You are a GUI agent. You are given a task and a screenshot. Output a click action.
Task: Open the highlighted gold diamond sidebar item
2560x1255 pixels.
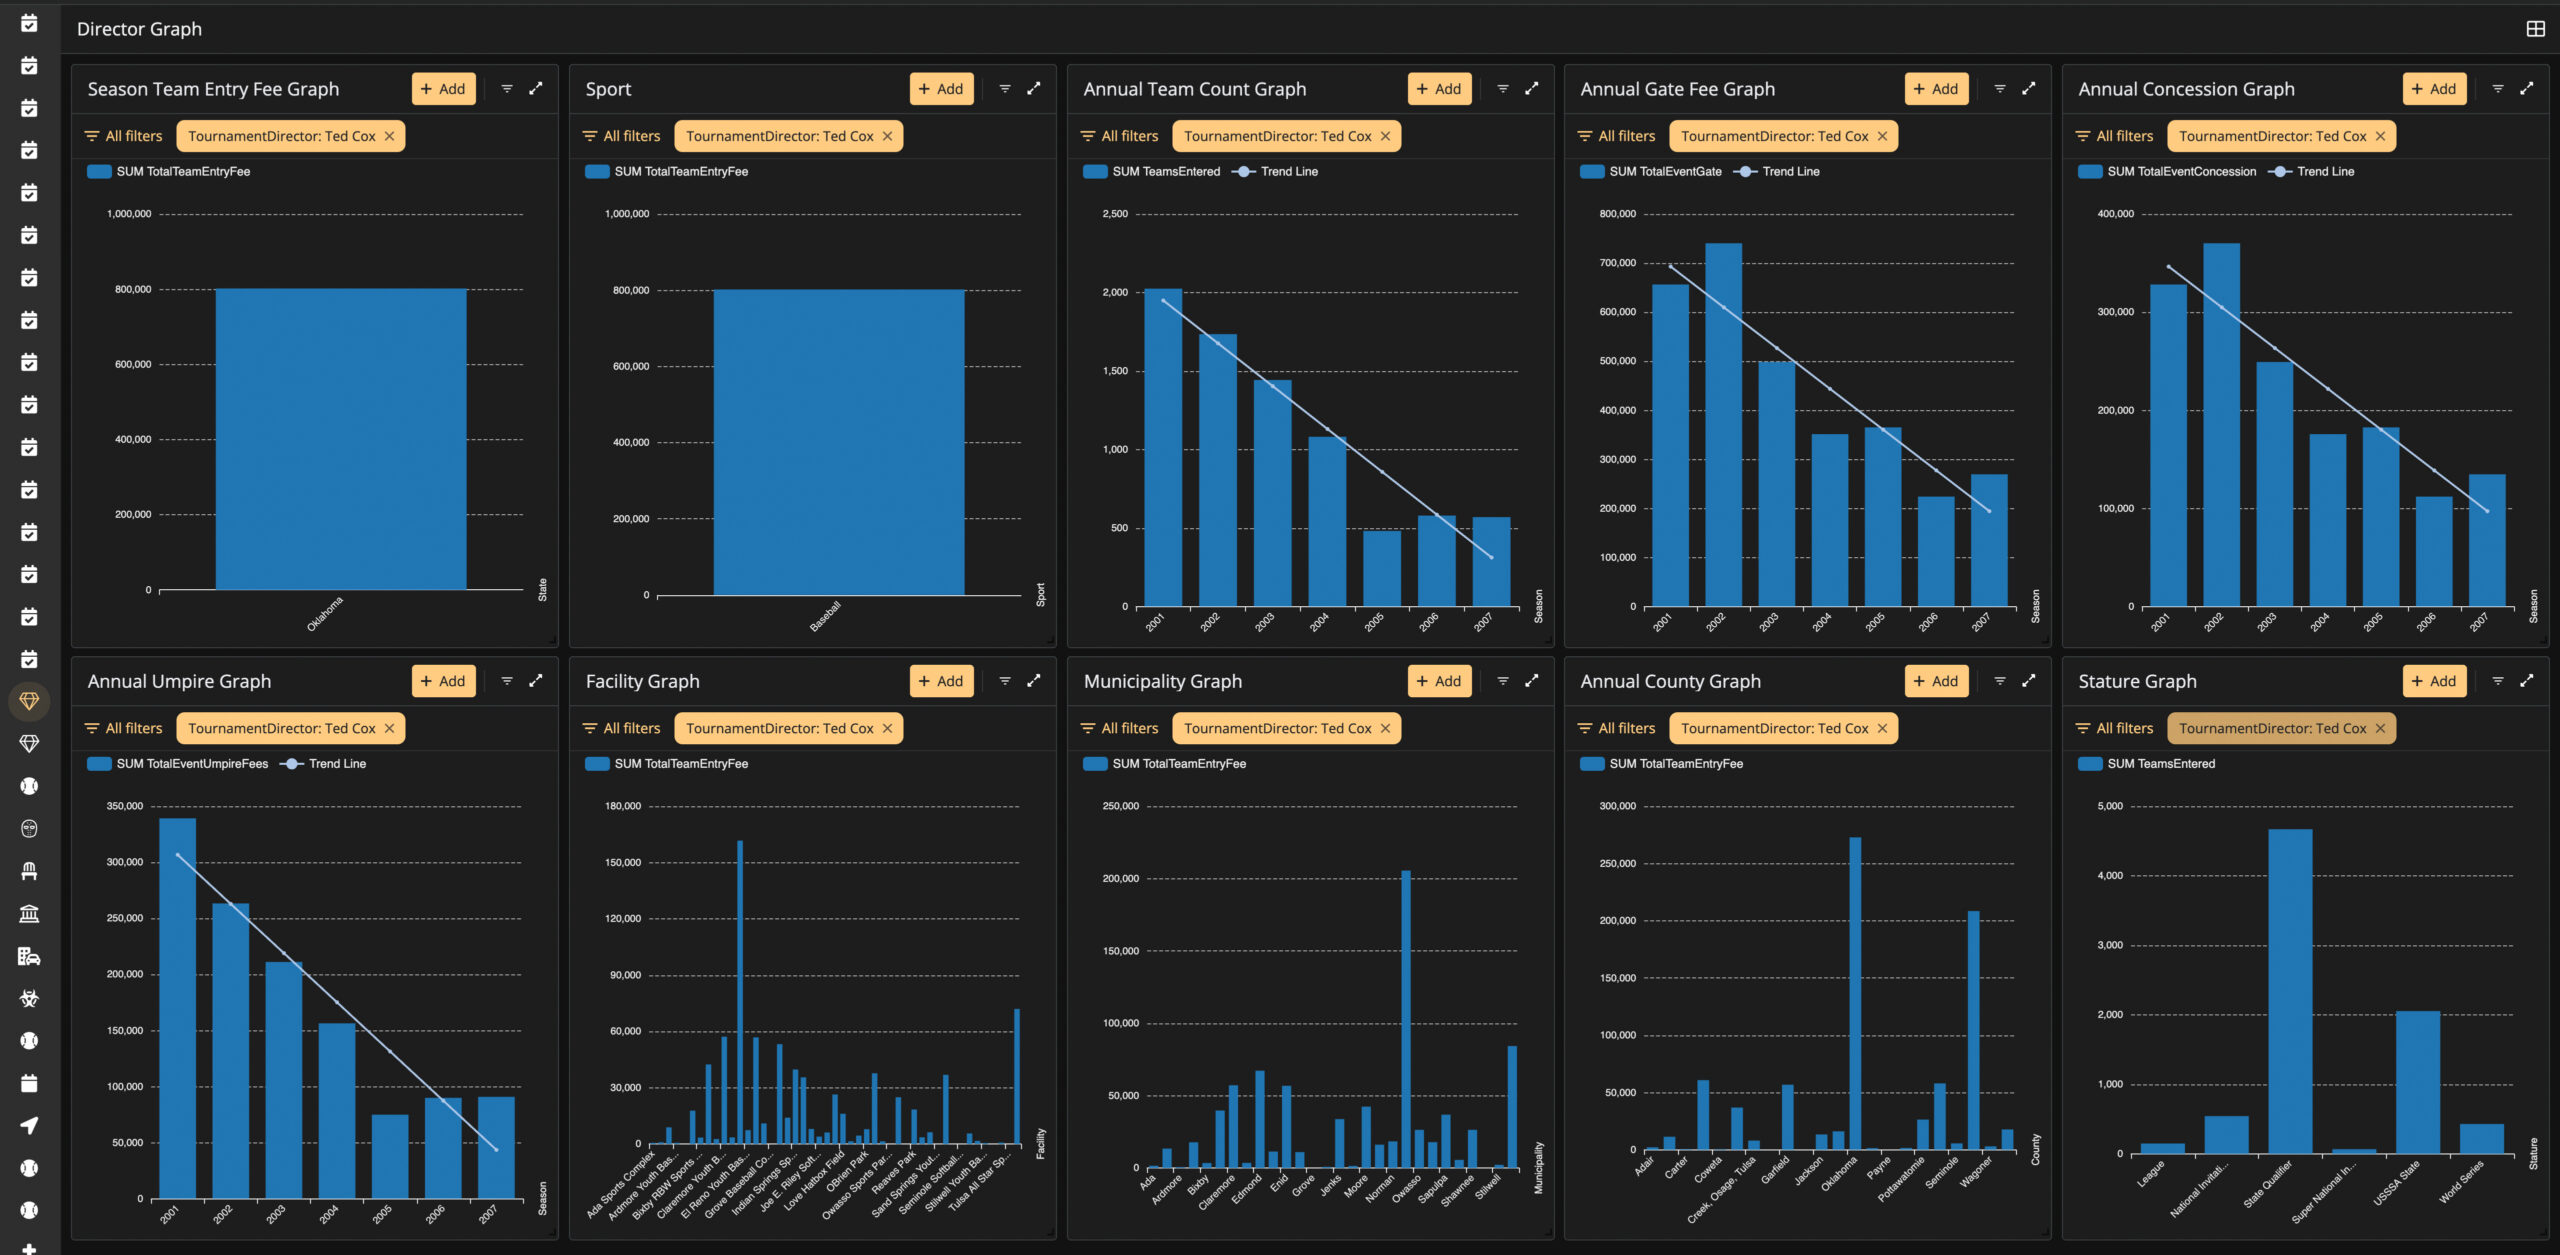click(29, 701)
